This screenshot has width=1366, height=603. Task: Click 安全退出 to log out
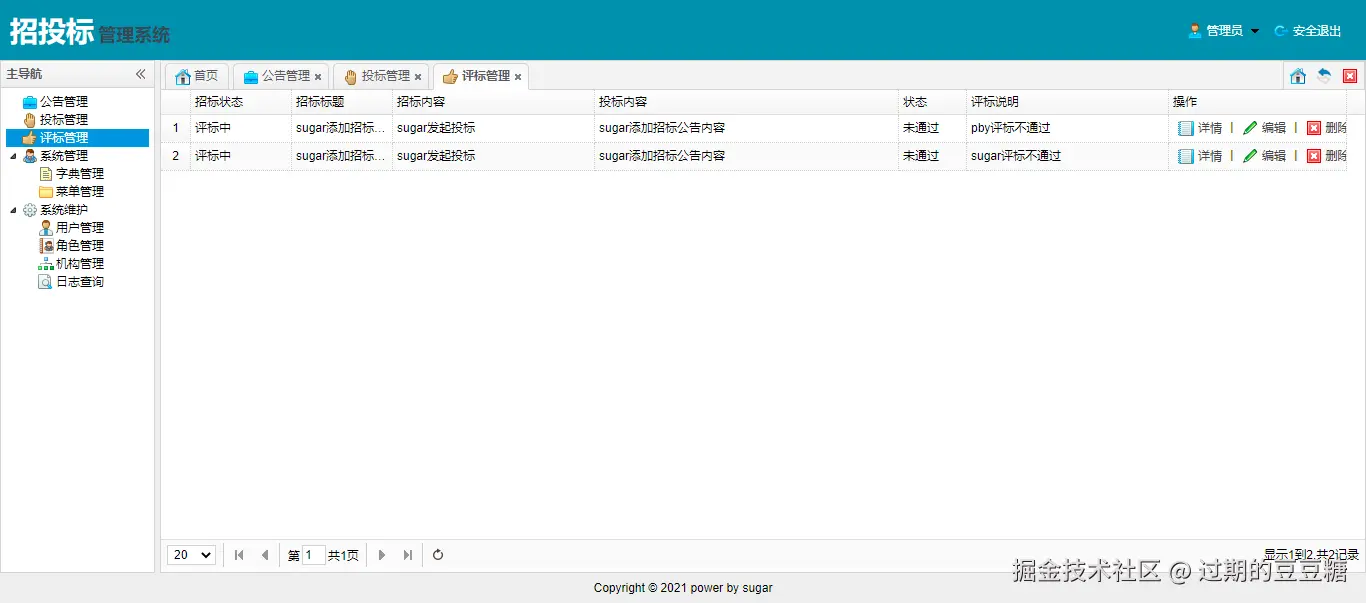(1308, 31)
